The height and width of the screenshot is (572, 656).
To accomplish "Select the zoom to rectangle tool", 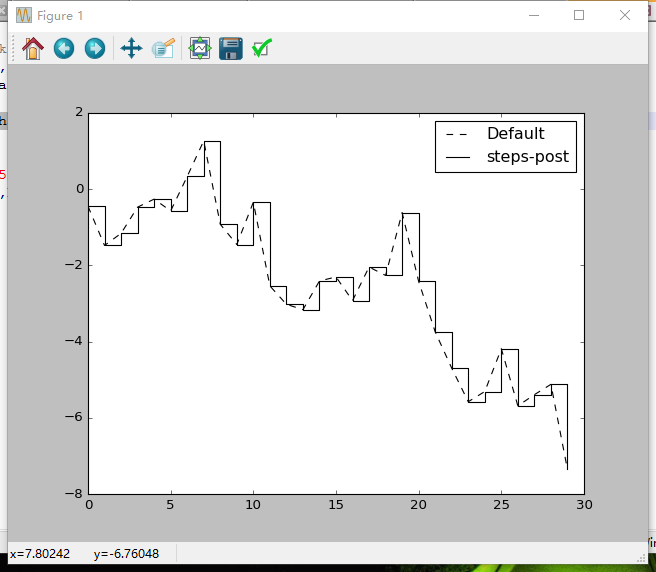I will coord(163,49).
